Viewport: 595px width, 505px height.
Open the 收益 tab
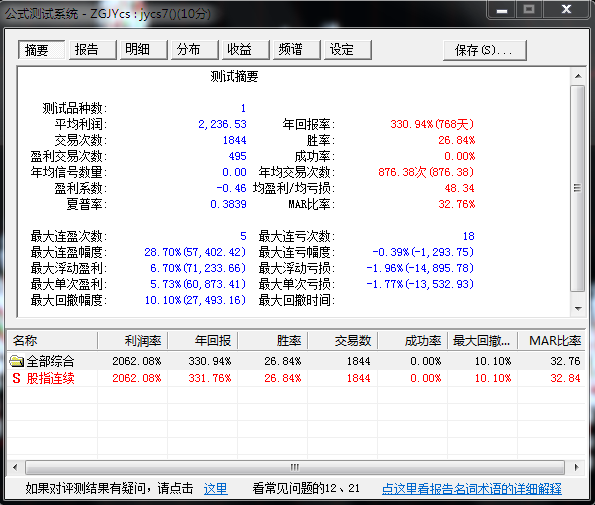pyautogui.click(x=246, y=50)
